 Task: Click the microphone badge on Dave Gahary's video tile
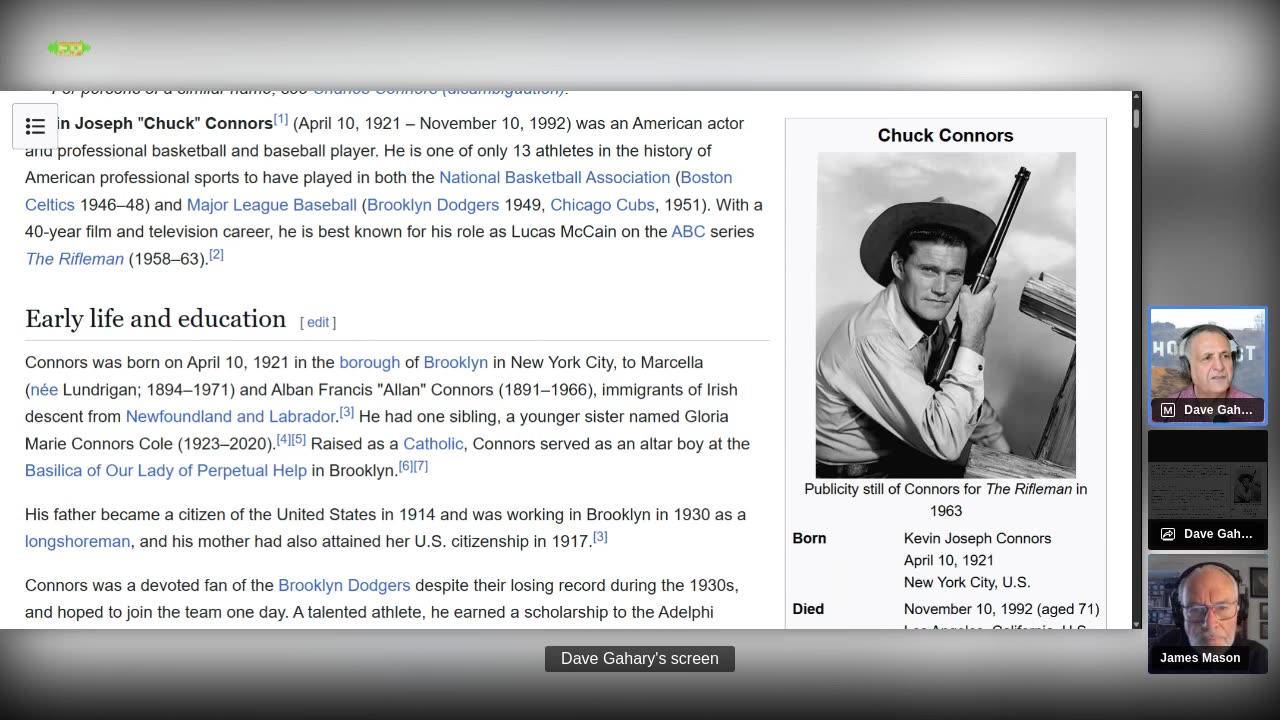coord(1167,410)
